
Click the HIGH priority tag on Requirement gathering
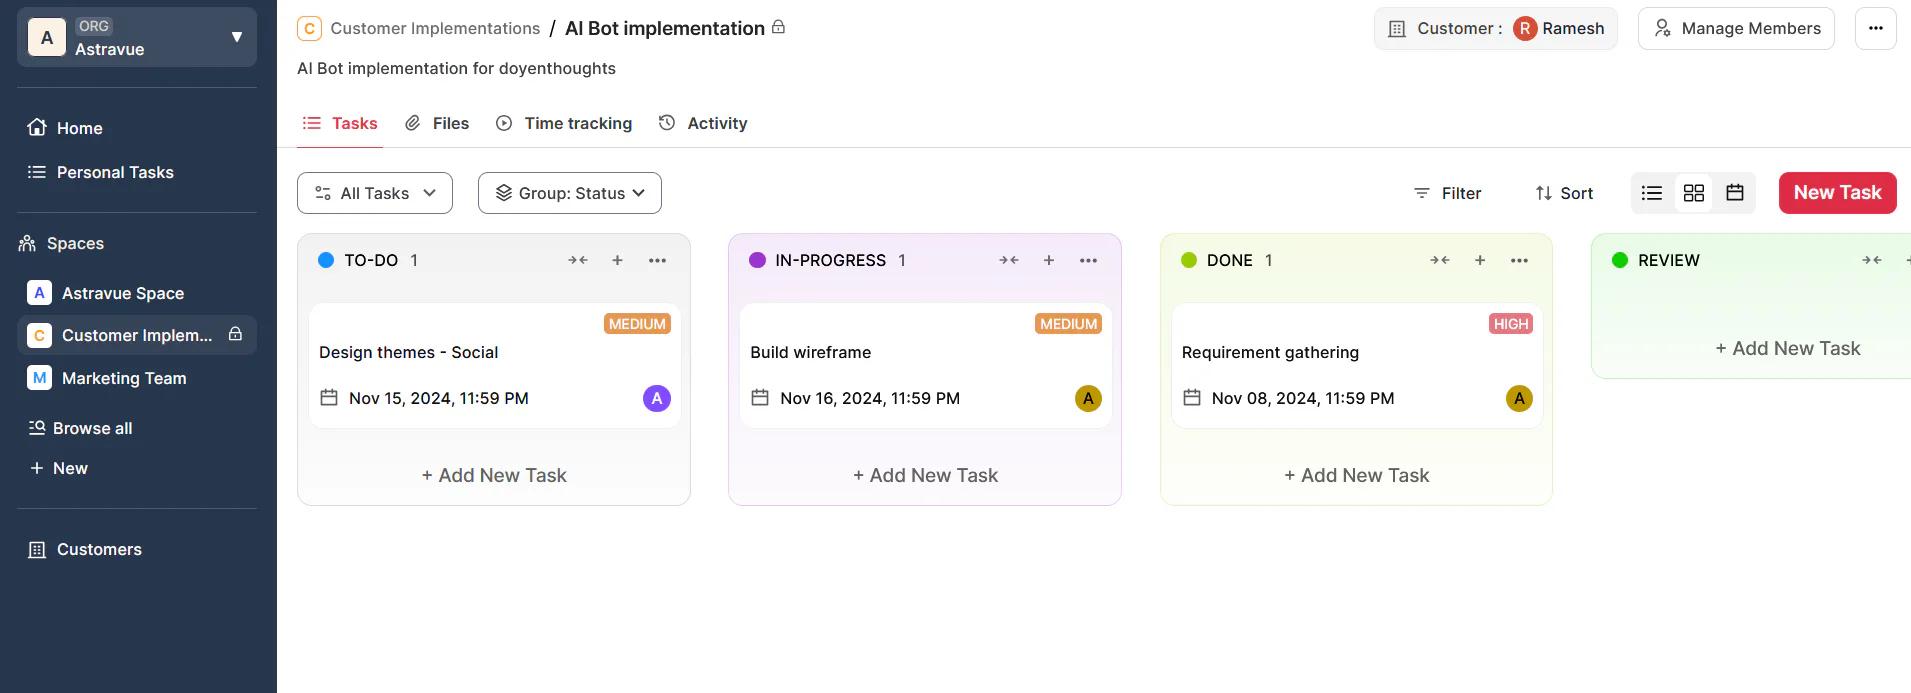pos(1511,324)
